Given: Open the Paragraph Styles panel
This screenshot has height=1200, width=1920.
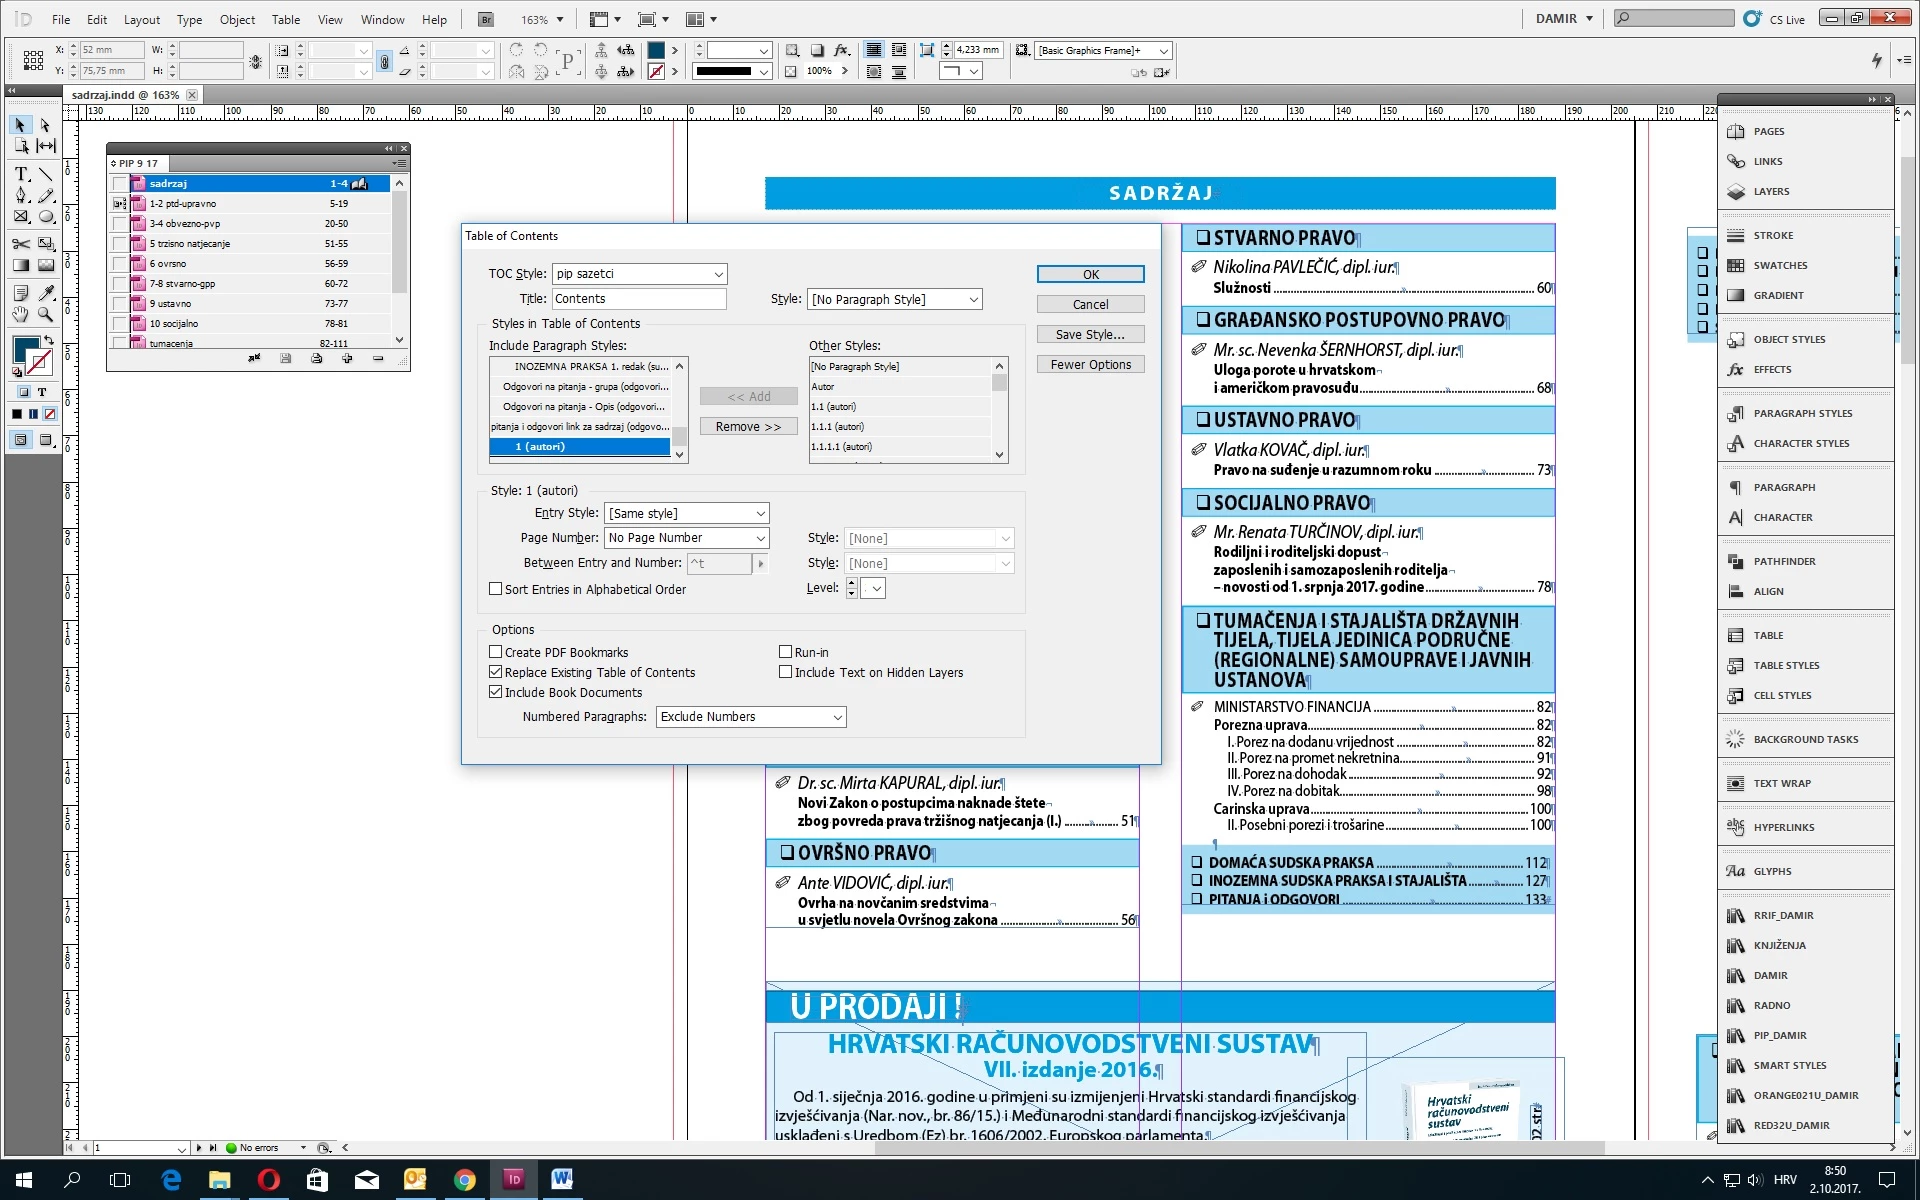Looking at the screenshot, I should click(1801, 413).
